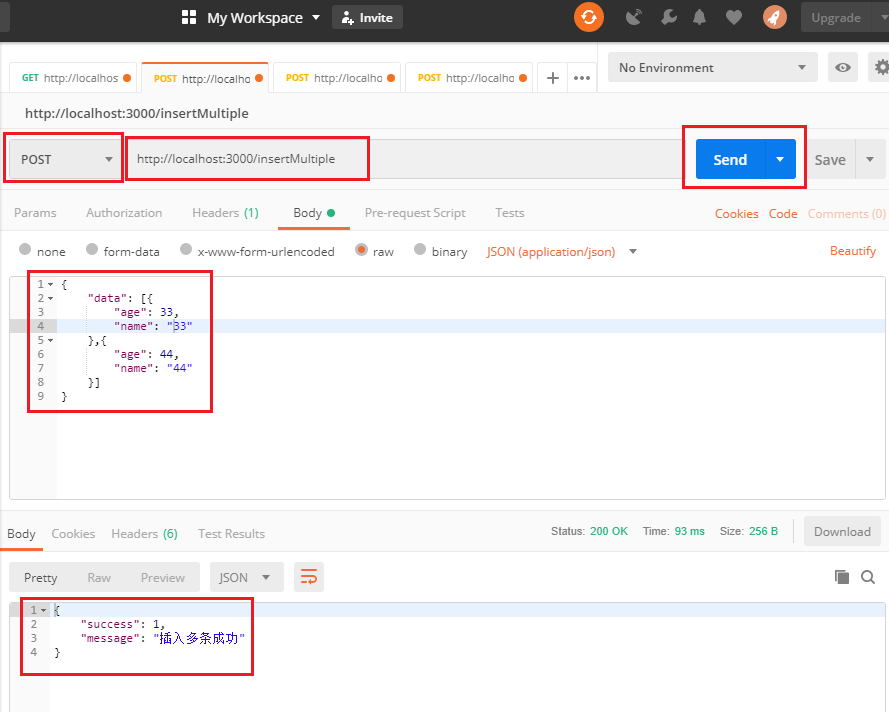This screenshot has width=889, height=712.
Task: Switch to the GET http://localhos tab
Action: (x=73, y=78)
